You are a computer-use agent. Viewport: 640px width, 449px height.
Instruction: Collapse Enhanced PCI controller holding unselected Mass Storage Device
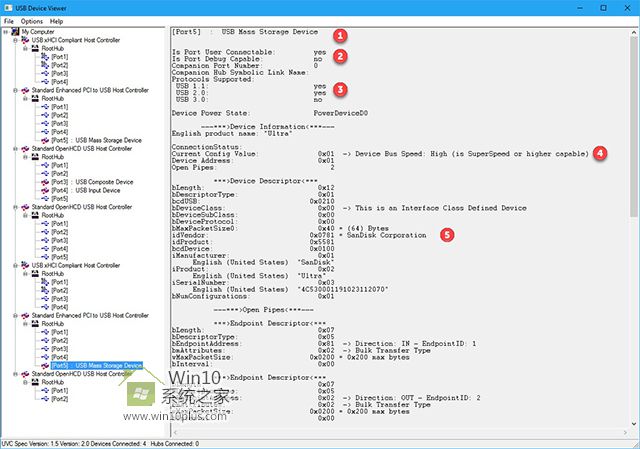tap(16, 90)
